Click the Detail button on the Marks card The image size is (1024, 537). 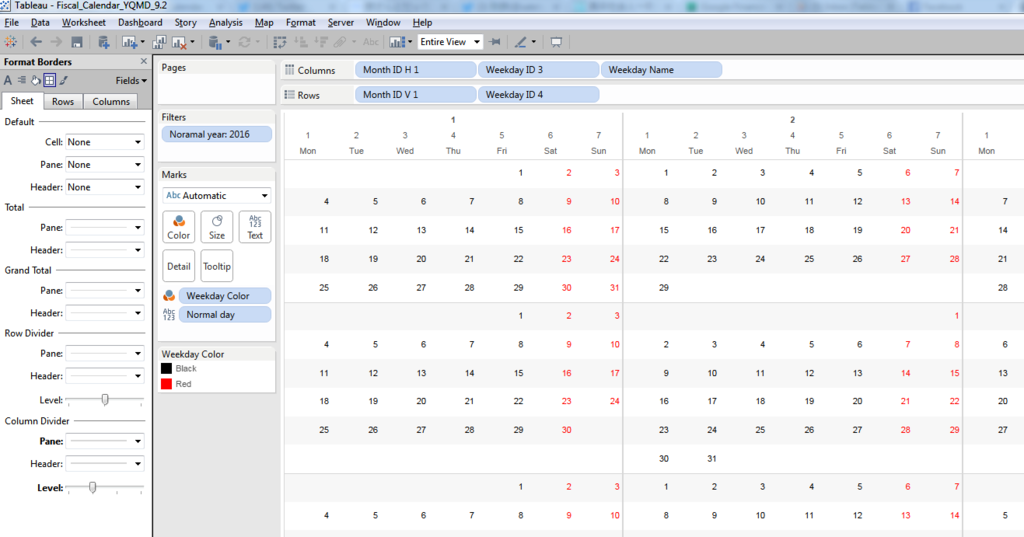click(178, 266)
